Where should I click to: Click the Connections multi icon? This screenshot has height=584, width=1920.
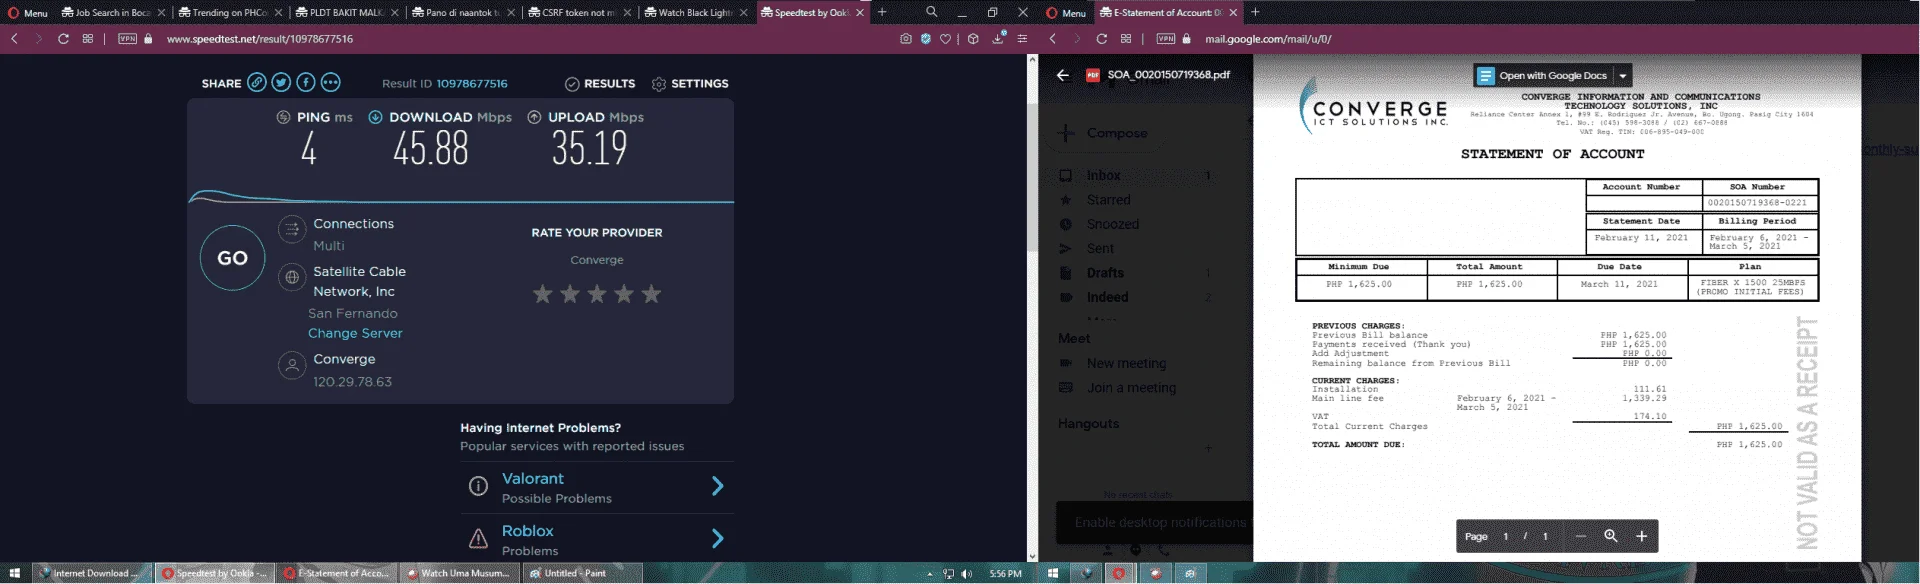tap(292, 230)
